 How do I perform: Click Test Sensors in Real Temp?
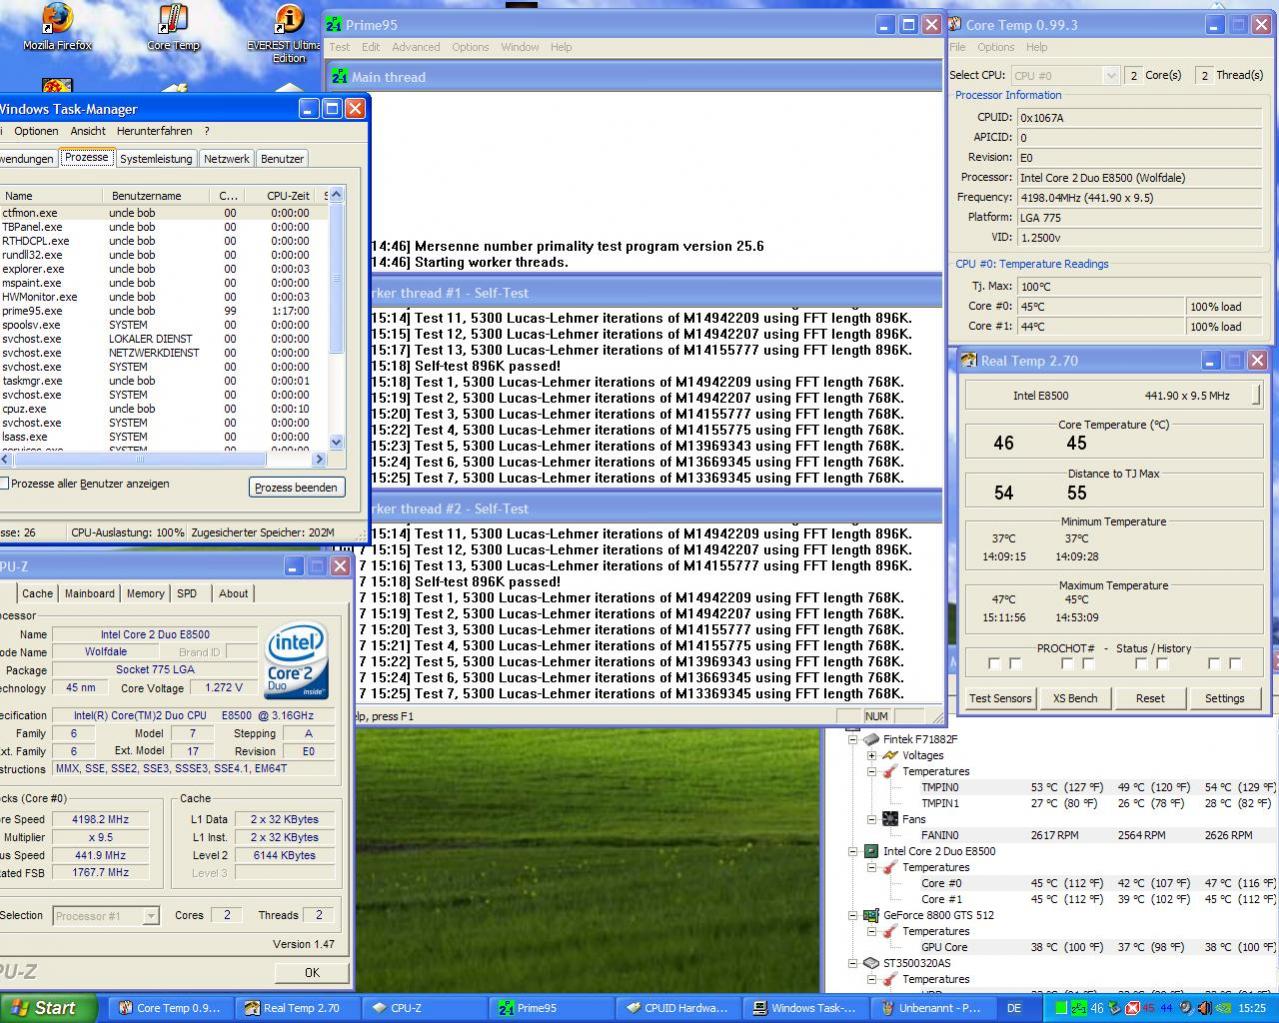tap(1000, 698)
